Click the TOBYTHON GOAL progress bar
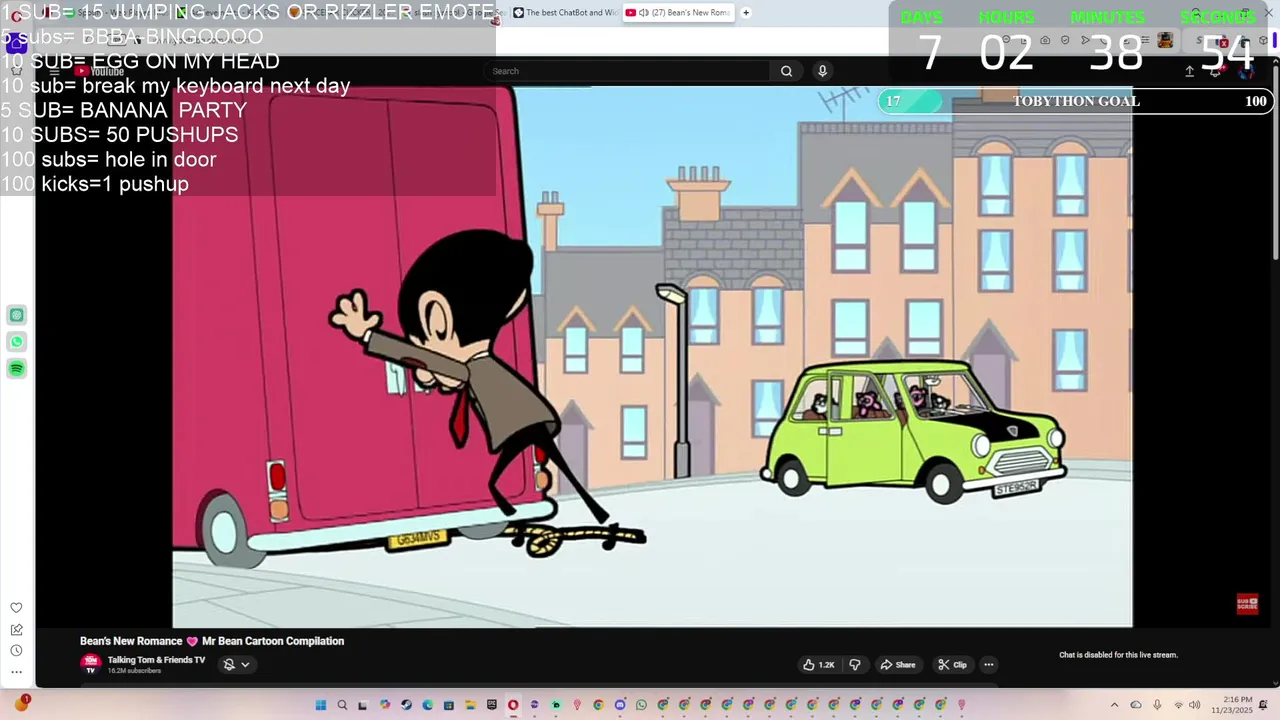The width and height of the screenshot is (1280, 720). point(1075,101)
